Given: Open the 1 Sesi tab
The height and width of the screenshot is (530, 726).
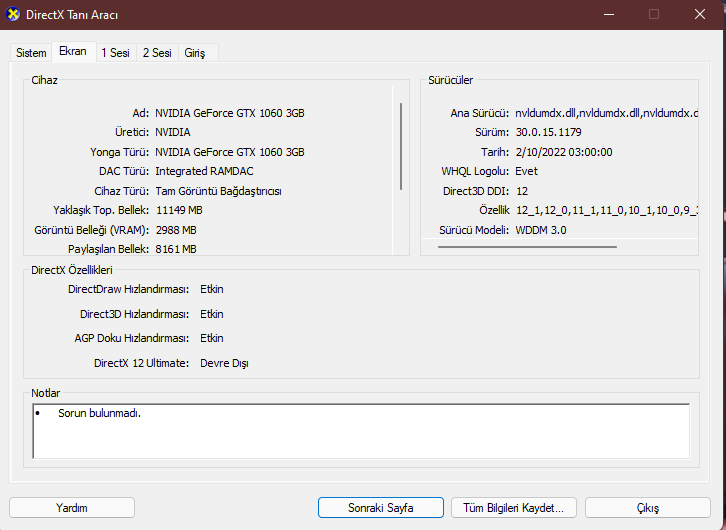Looking at the screenshot, I should click(115, 53).
